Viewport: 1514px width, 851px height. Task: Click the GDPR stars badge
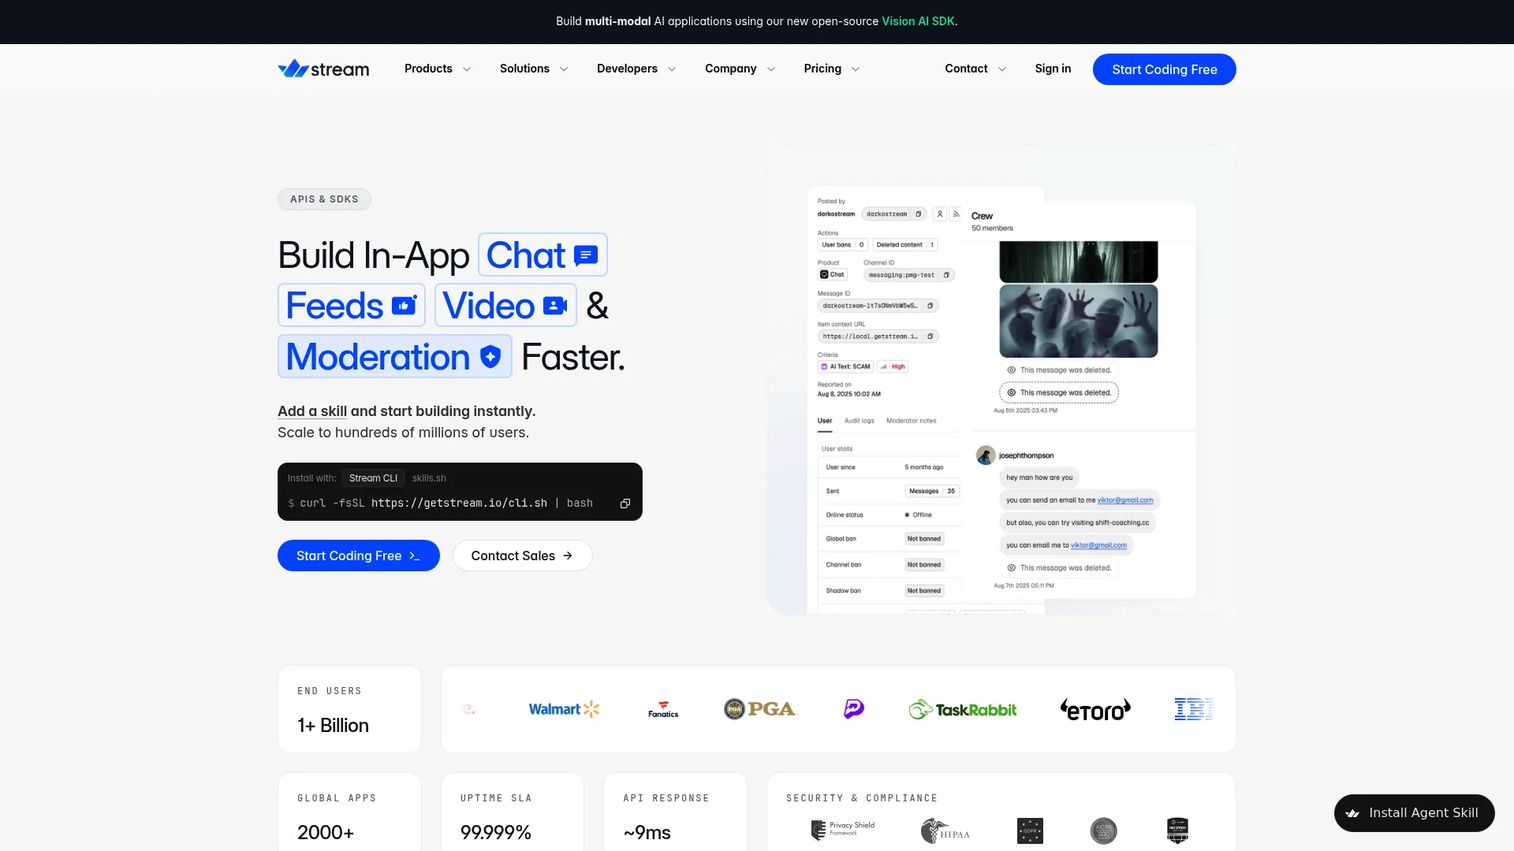tap(1030, 830)
